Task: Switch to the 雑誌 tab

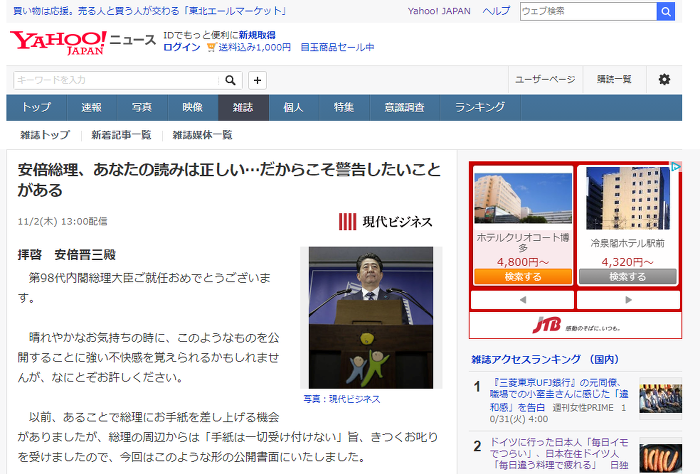Action: pos(243,107)
